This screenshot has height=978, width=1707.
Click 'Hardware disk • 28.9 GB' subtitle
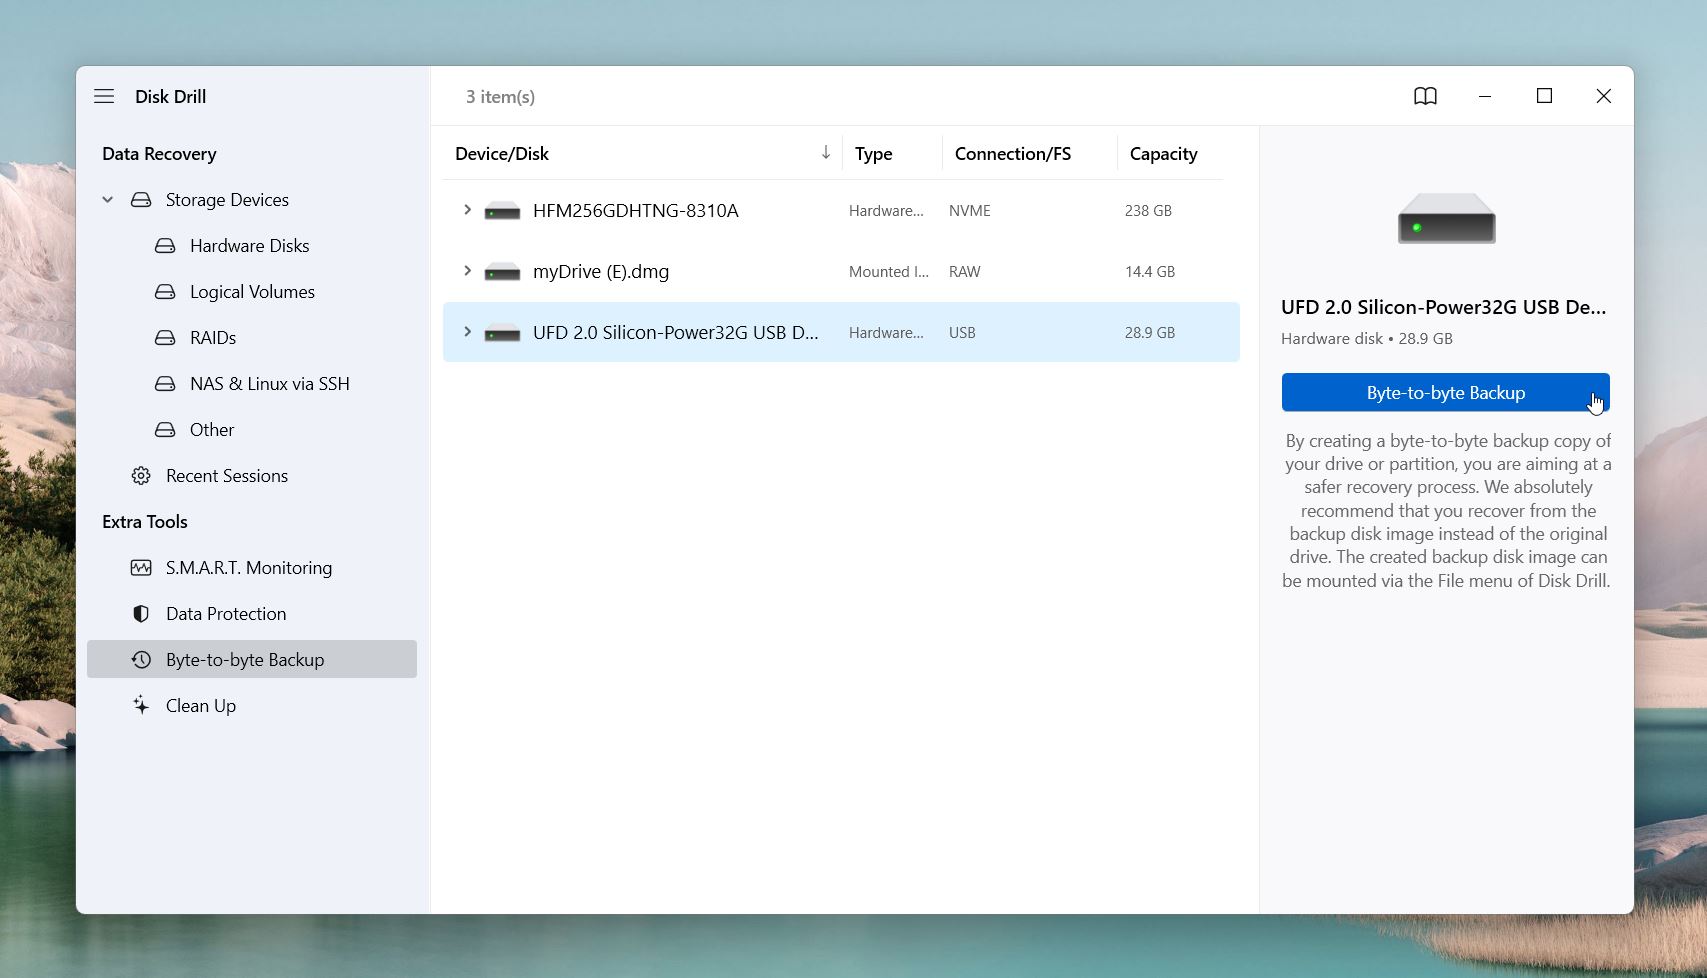click(1367, 339)
